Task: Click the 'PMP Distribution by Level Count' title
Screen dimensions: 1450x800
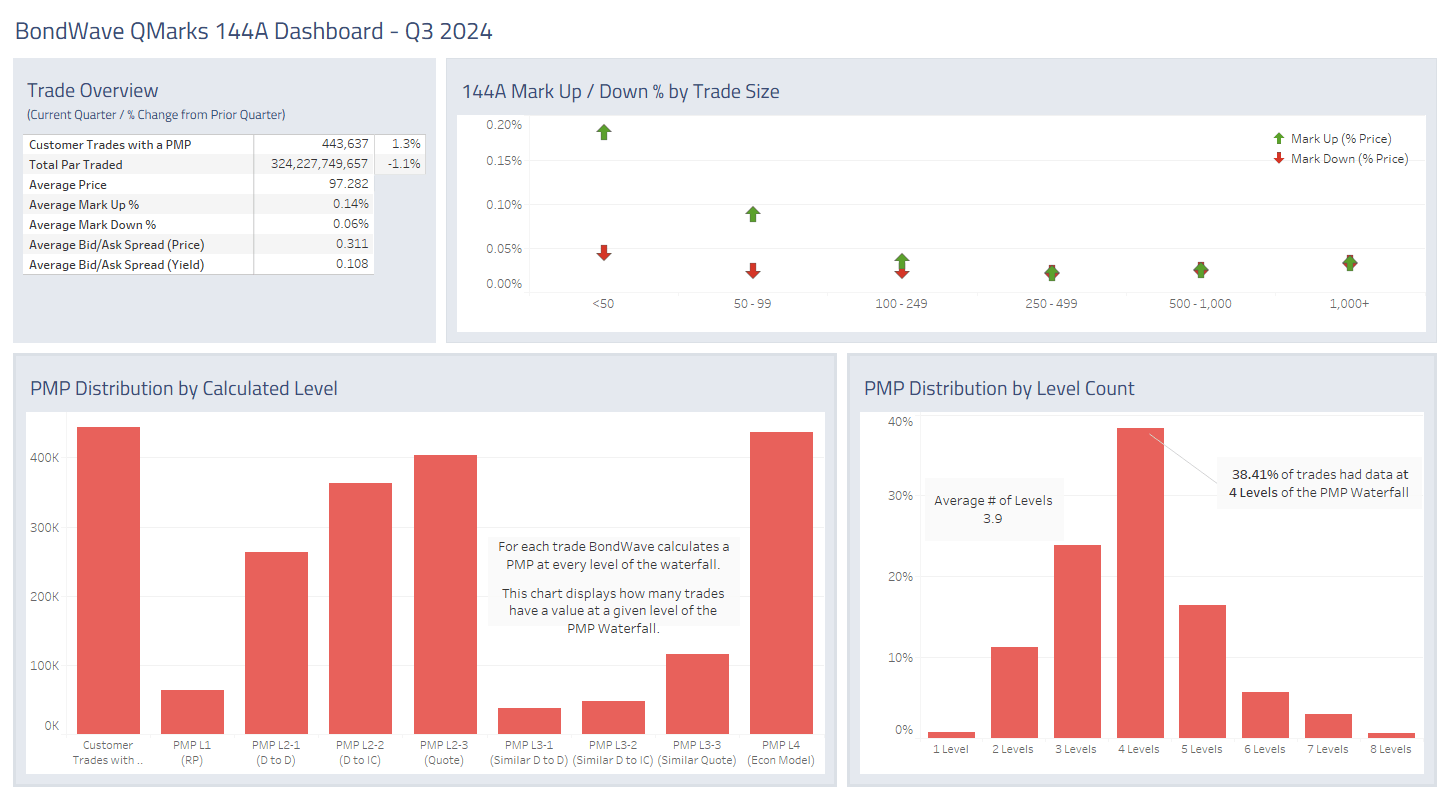Action: 999,388
